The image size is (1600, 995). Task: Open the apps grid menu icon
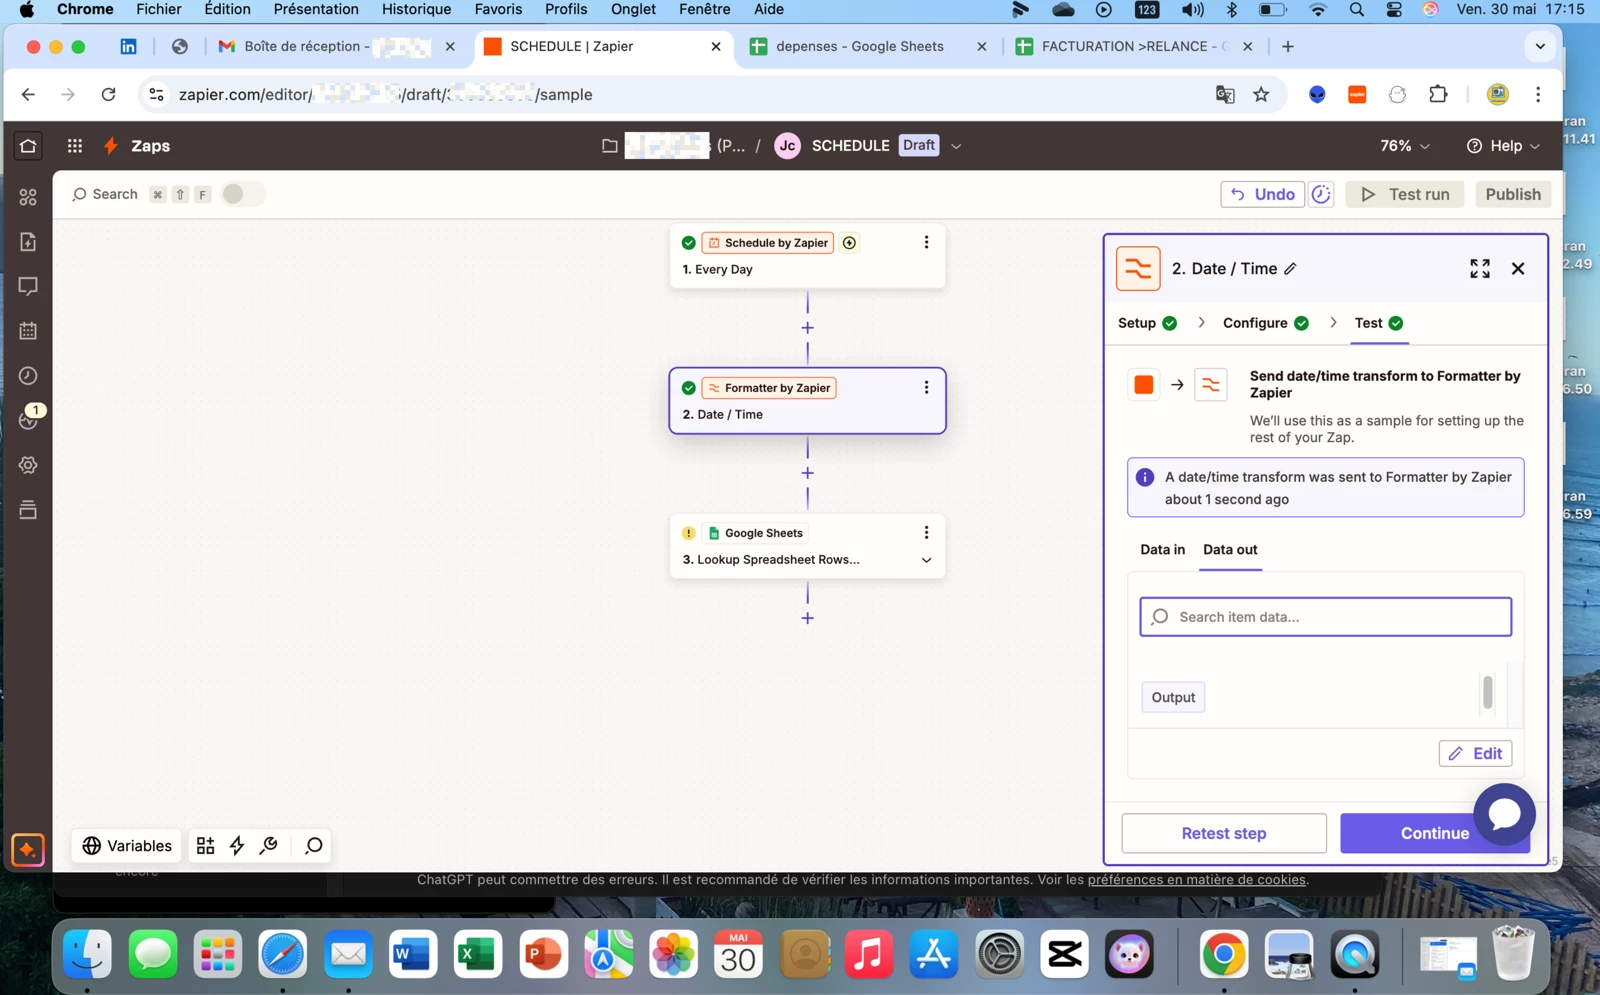(x=75, y=146)
